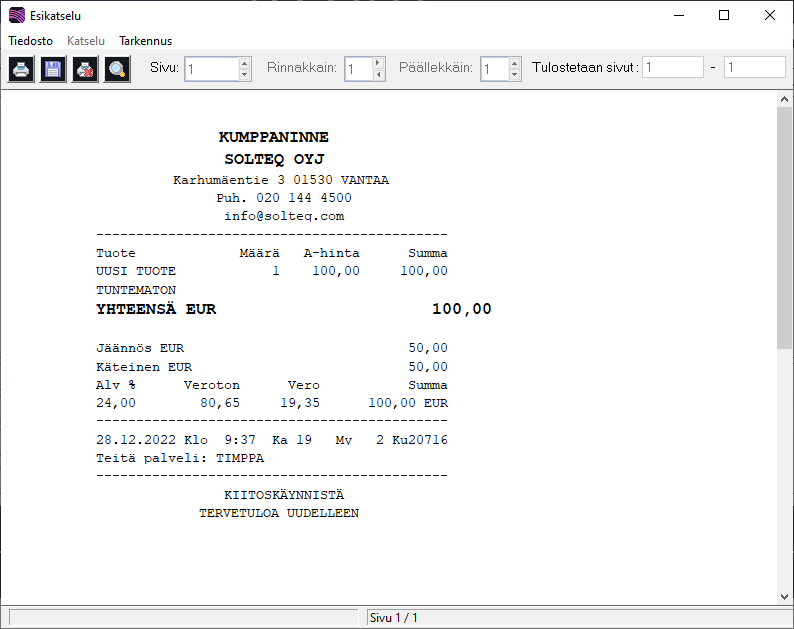Open the Tiedosto menu
794x629 pixels.
pyautogui.click(x=31, y=41)
